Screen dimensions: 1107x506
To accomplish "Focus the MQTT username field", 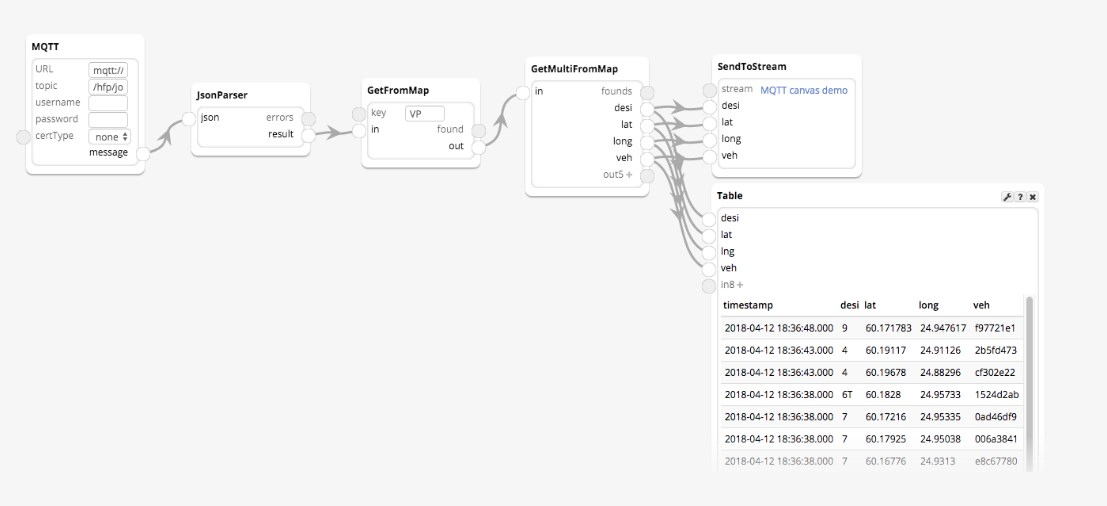I will pos(108,103).
